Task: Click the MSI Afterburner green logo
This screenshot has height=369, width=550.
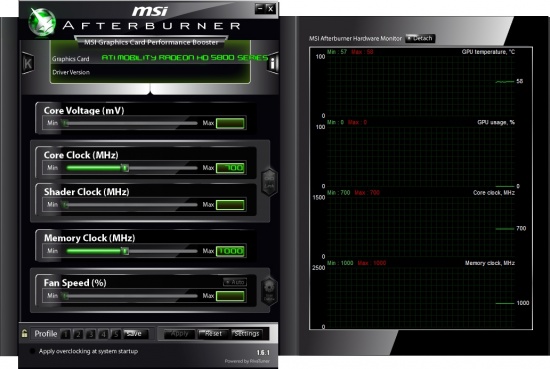Action: point(42,22)
